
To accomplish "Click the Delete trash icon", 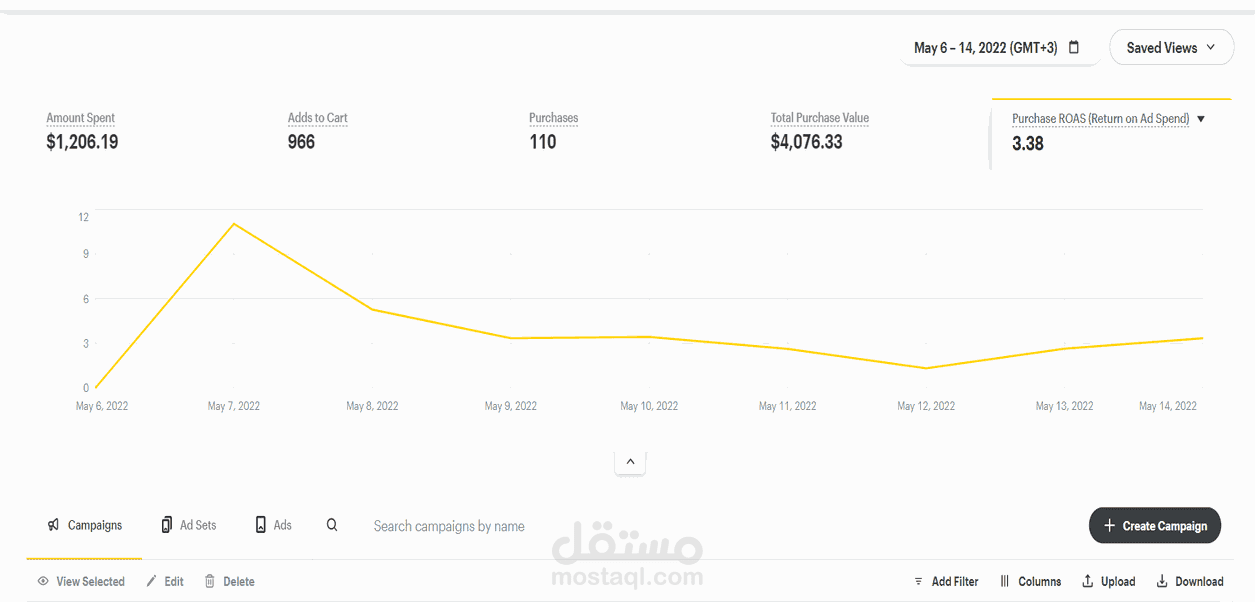I will [x=210, y=581].
